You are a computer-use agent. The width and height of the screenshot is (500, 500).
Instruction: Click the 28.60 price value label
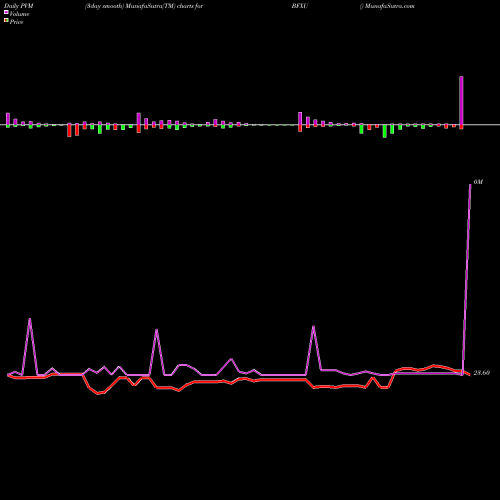(x=482, y=373)
